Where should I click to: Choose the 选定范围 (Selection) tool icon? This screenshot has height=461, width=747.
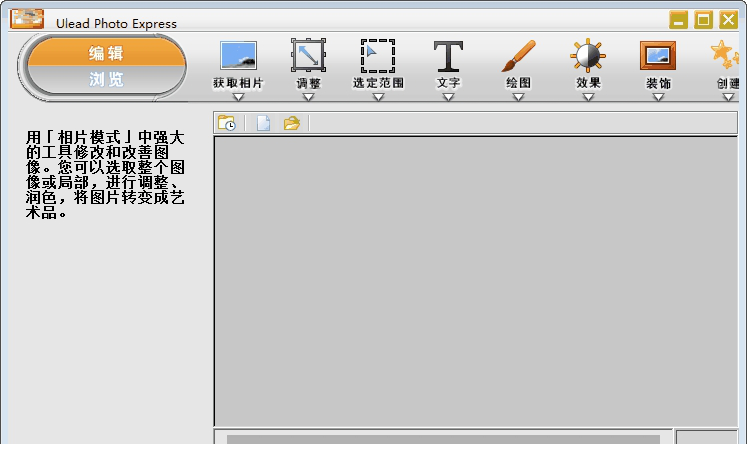378,56
